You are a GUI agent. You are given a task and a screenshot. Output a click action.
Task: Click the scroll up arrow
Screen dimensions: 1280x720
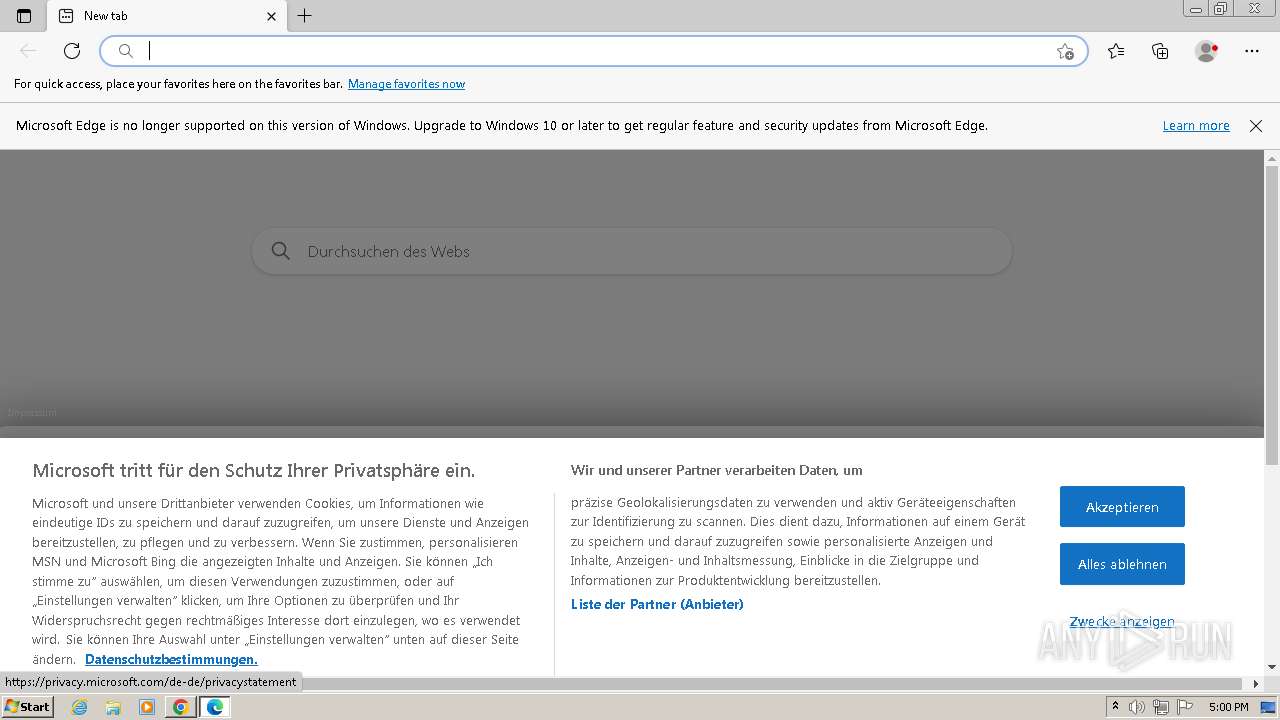pyautogui.click(x=1272, y=158)
